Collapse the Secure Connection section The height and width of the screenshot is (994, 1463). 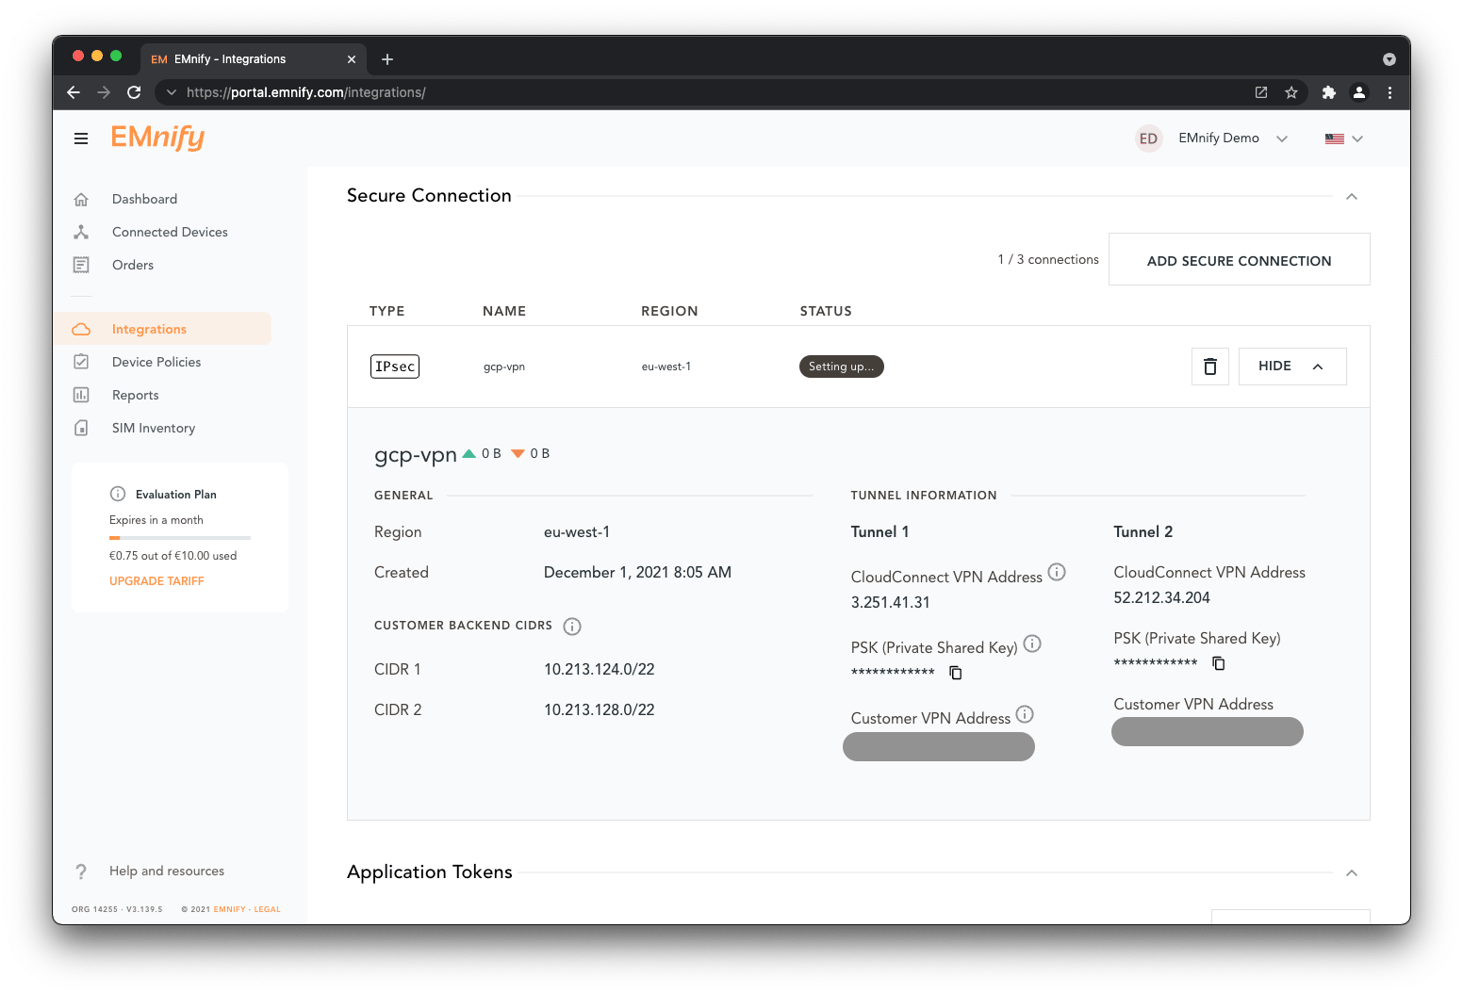(1352, 196)
